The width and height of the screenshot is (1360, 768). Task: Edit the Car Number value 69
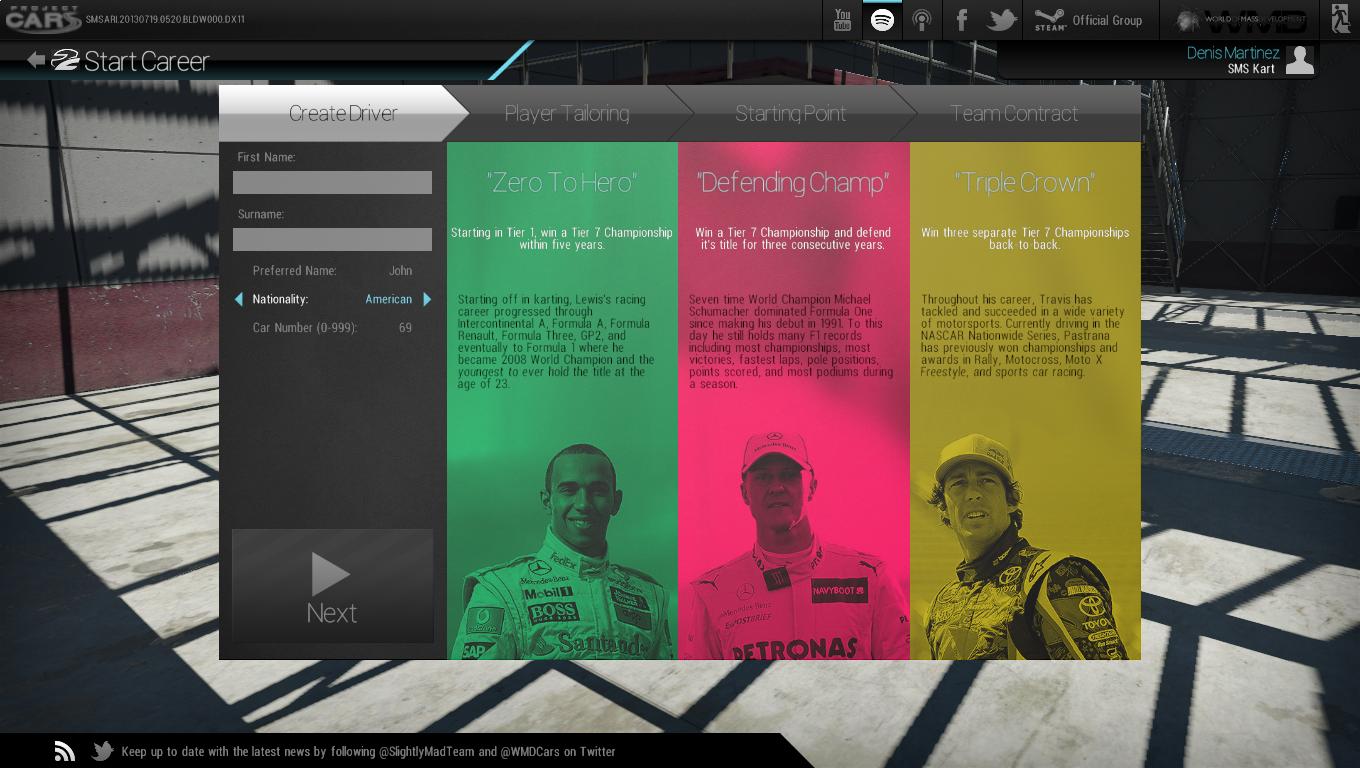(405, 328)
